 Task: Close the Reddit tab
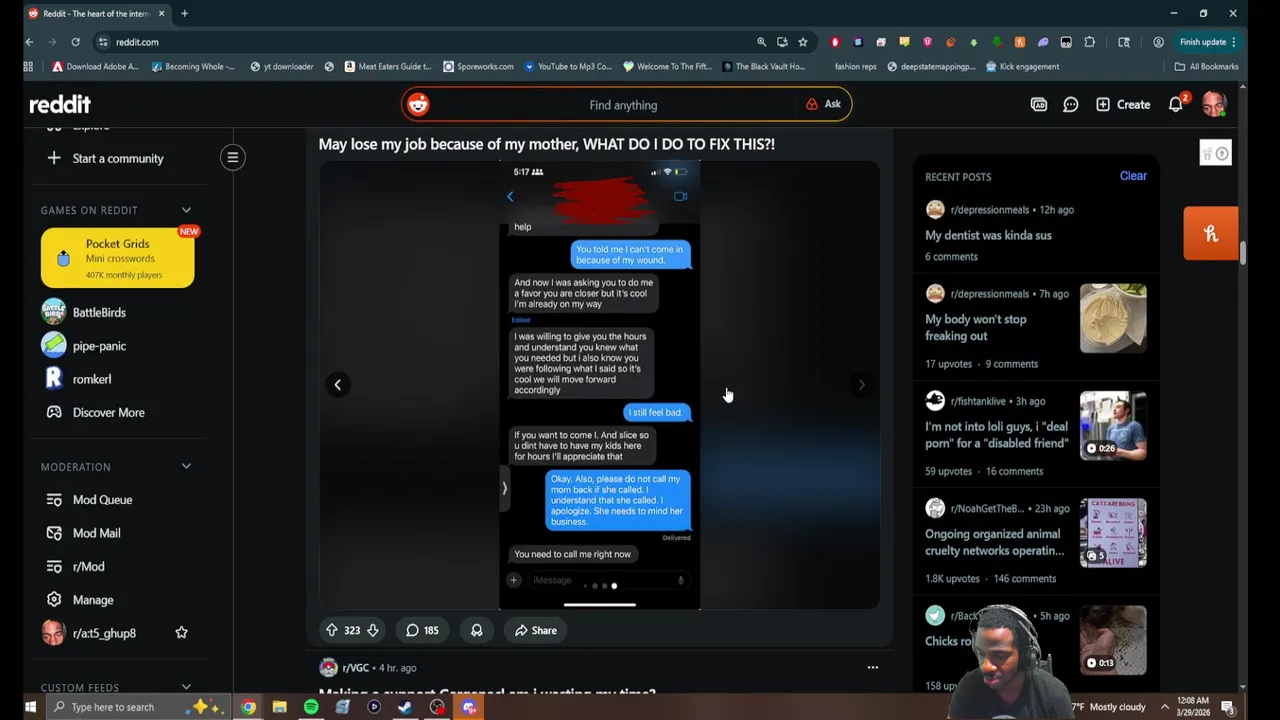(161, 13)
